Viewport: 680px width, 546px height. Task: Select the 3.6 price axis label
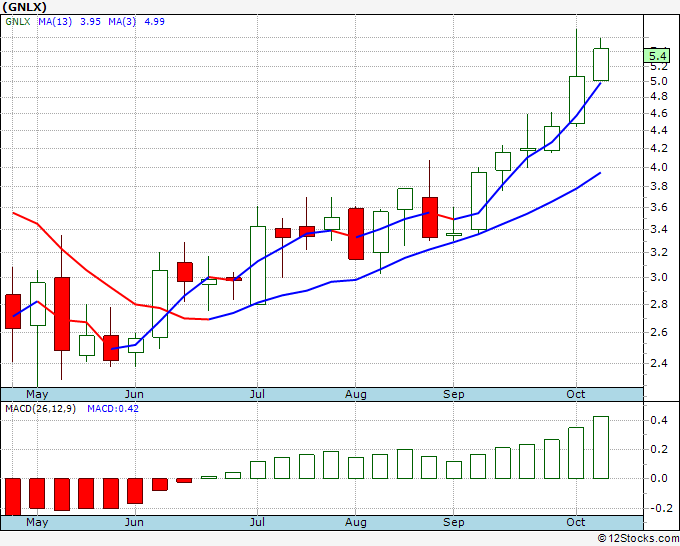click(x=659, y=207)
